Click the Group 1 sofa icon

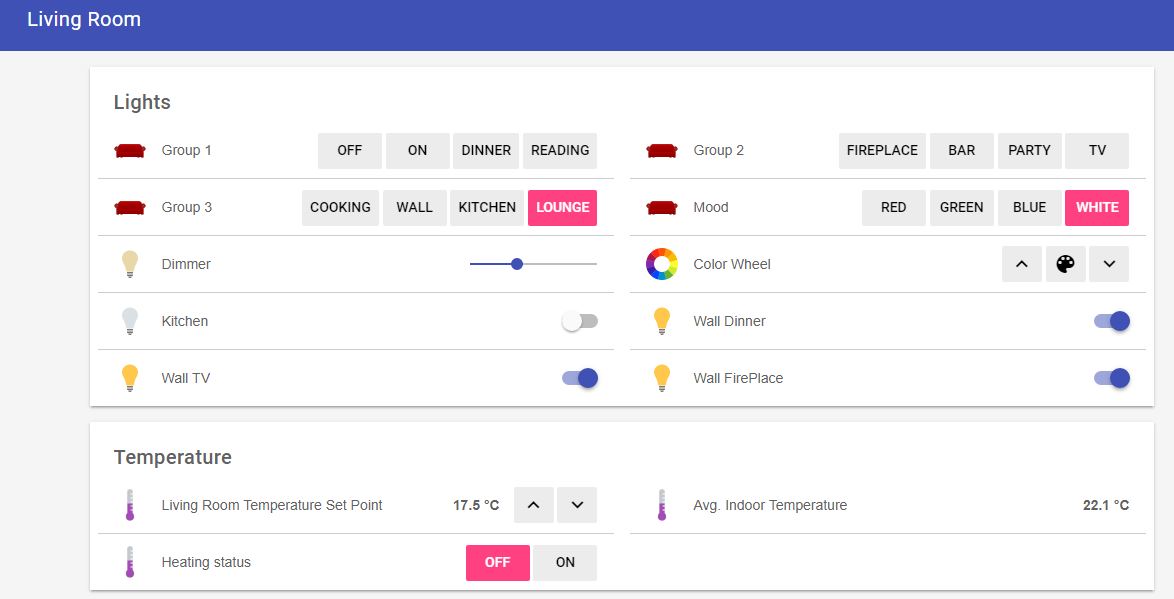tap(129, 150)
